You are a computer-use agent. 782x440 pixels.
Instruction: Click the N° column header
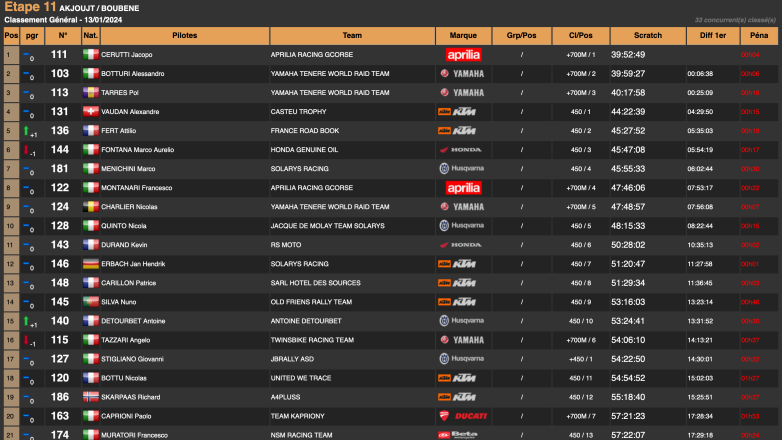tap(63, 36)
